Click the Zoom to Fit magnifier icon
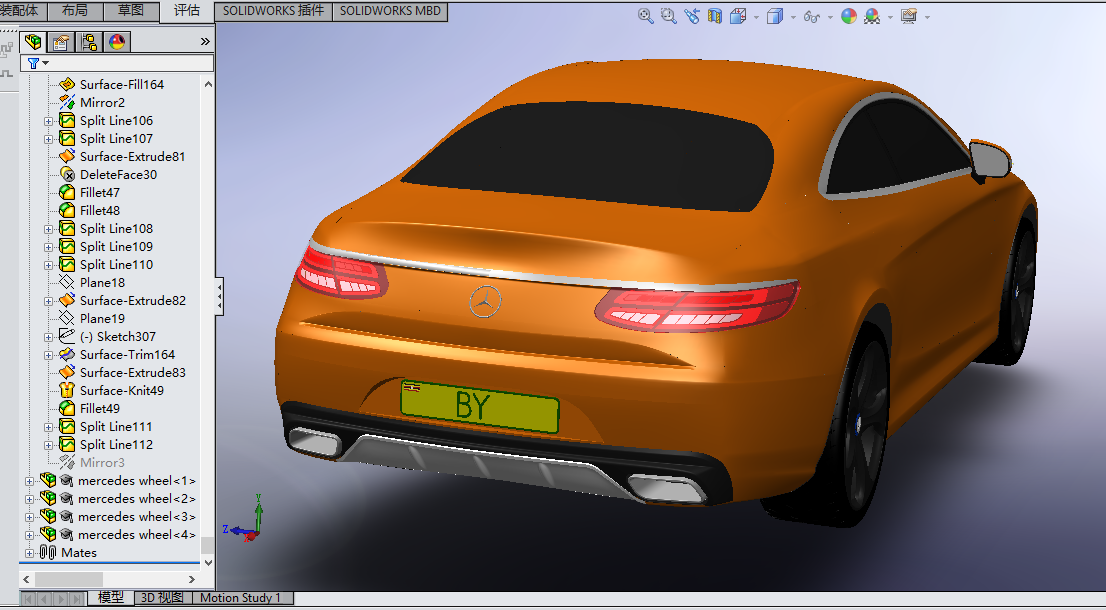The image size is (1106, 610). click(x=645, y=16)
